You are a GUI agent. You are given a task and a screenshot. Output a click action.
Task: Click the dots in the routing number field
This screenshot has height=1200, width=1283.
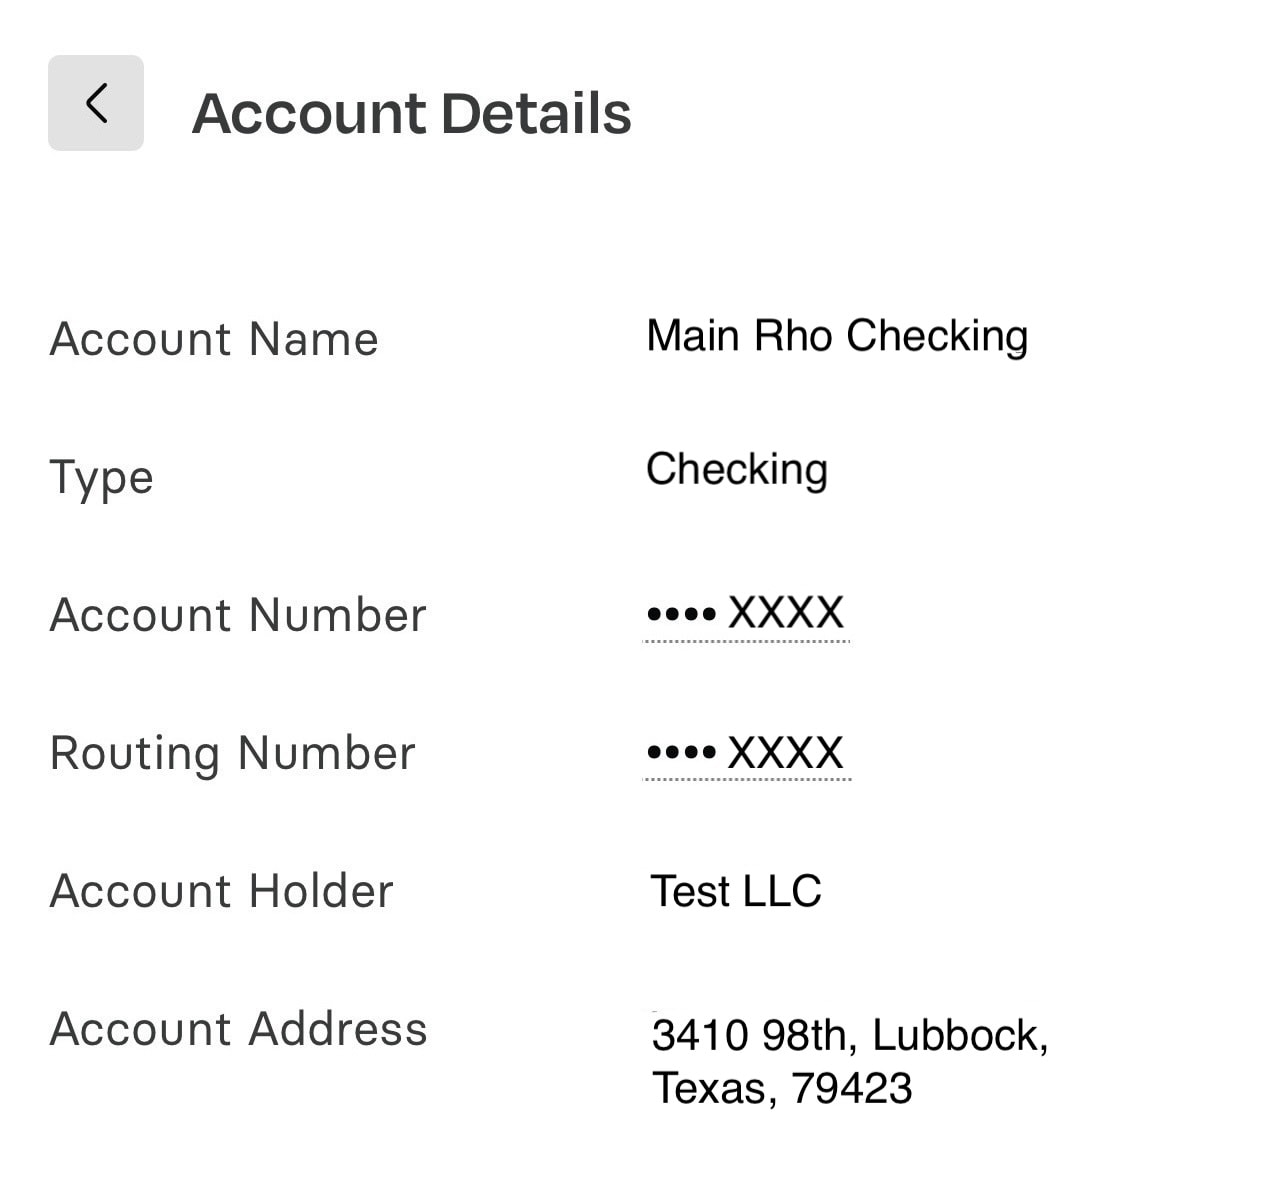(681, 752)
